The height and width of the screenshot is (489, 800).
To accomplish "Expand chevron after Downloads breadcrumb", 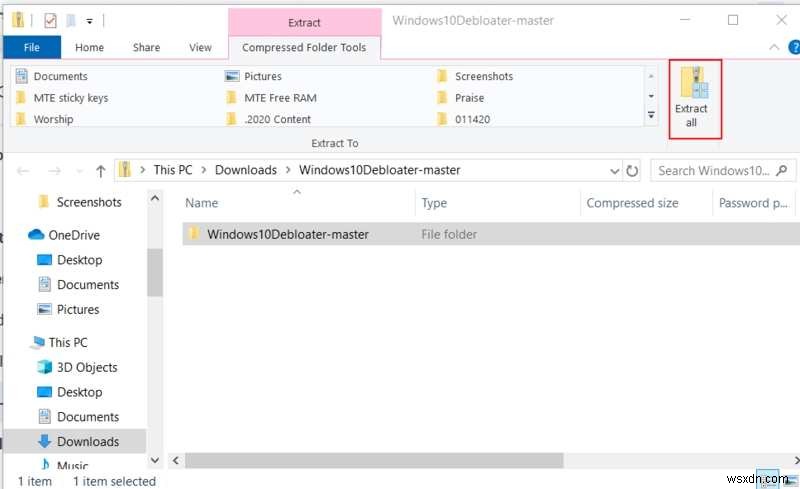I will point(288,170).
